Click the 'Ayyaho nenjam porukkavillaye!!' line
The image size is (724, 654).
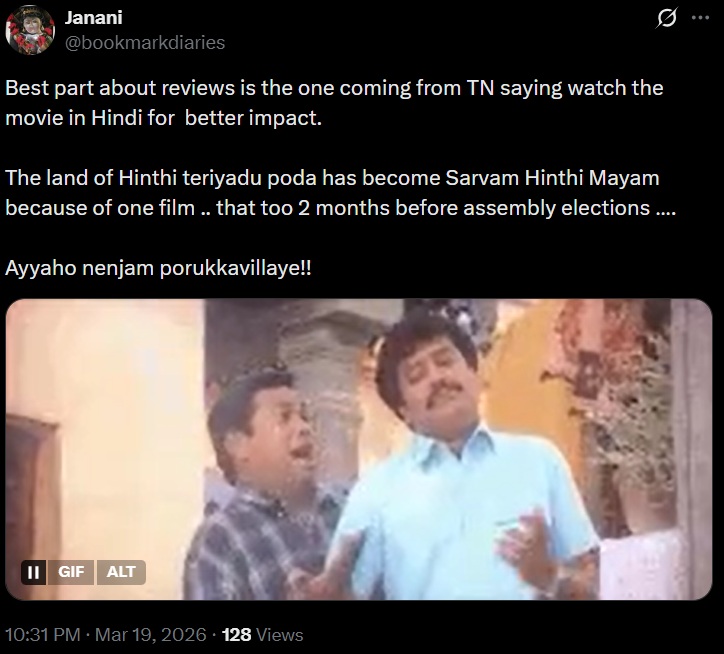click(x=158, y=268)
